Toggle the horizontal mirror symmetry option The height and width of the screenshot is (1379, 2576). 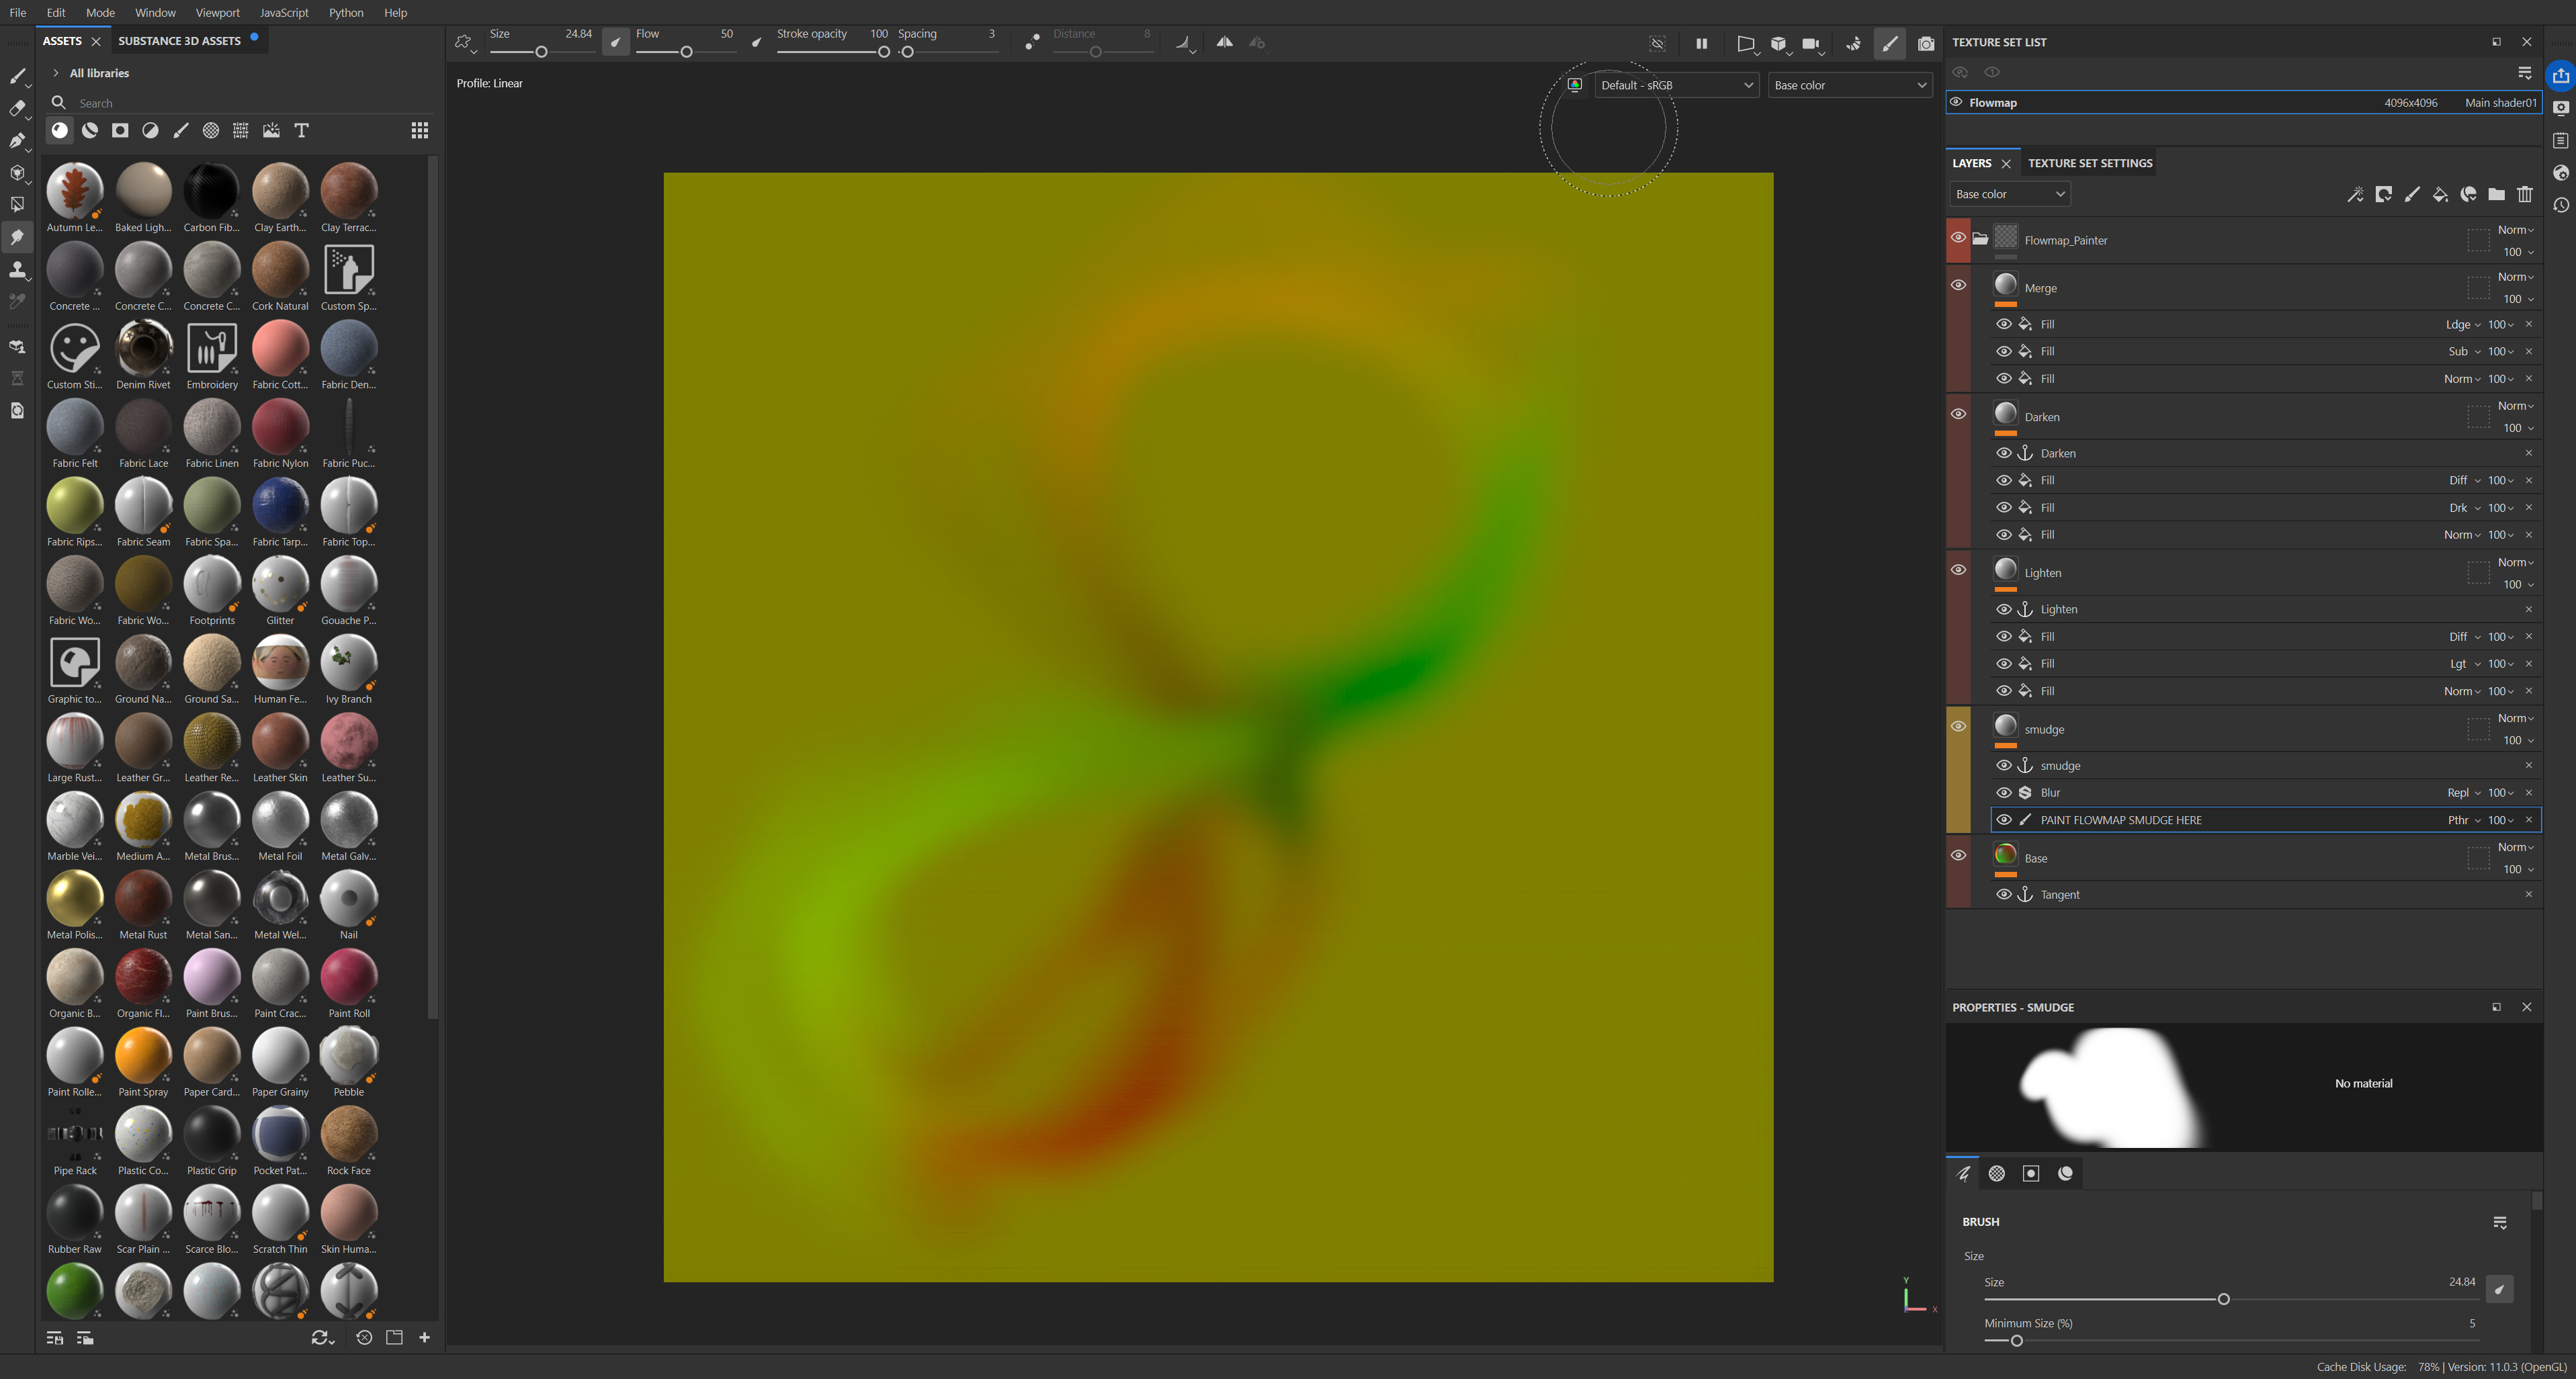(x=1224, y=43)
